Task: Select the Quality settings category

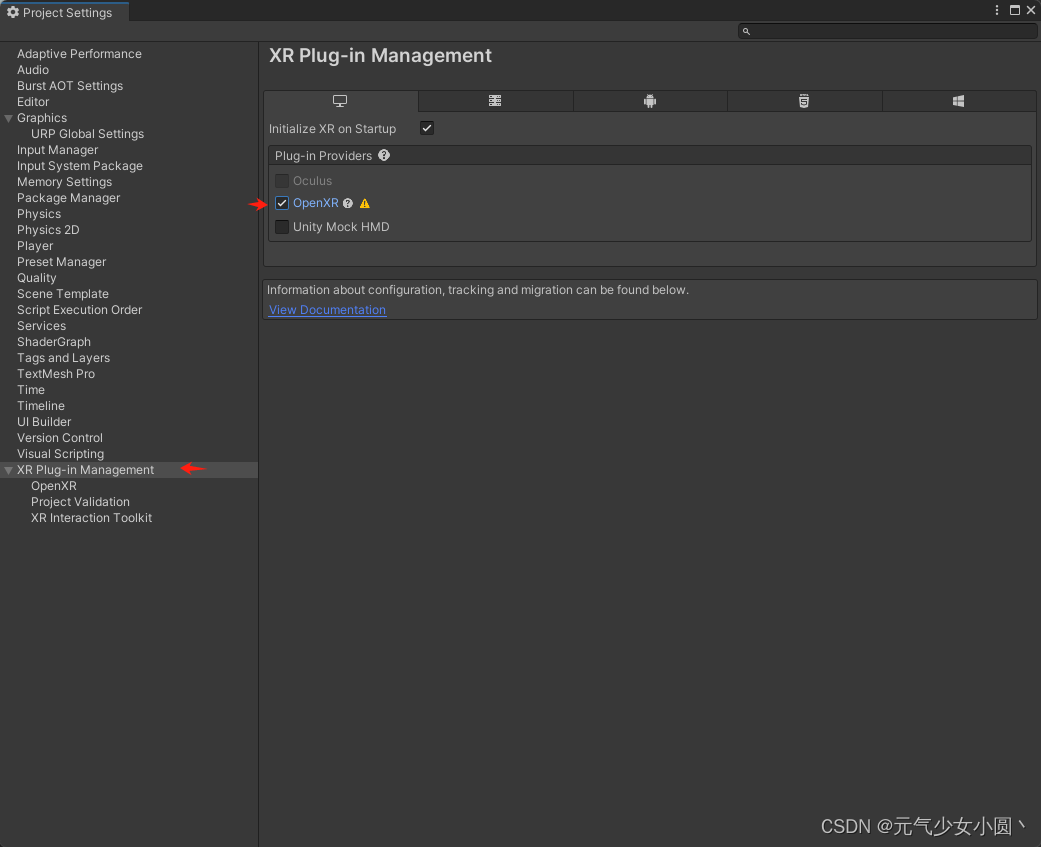Action: pyautogui.click(x=37, y=277)
